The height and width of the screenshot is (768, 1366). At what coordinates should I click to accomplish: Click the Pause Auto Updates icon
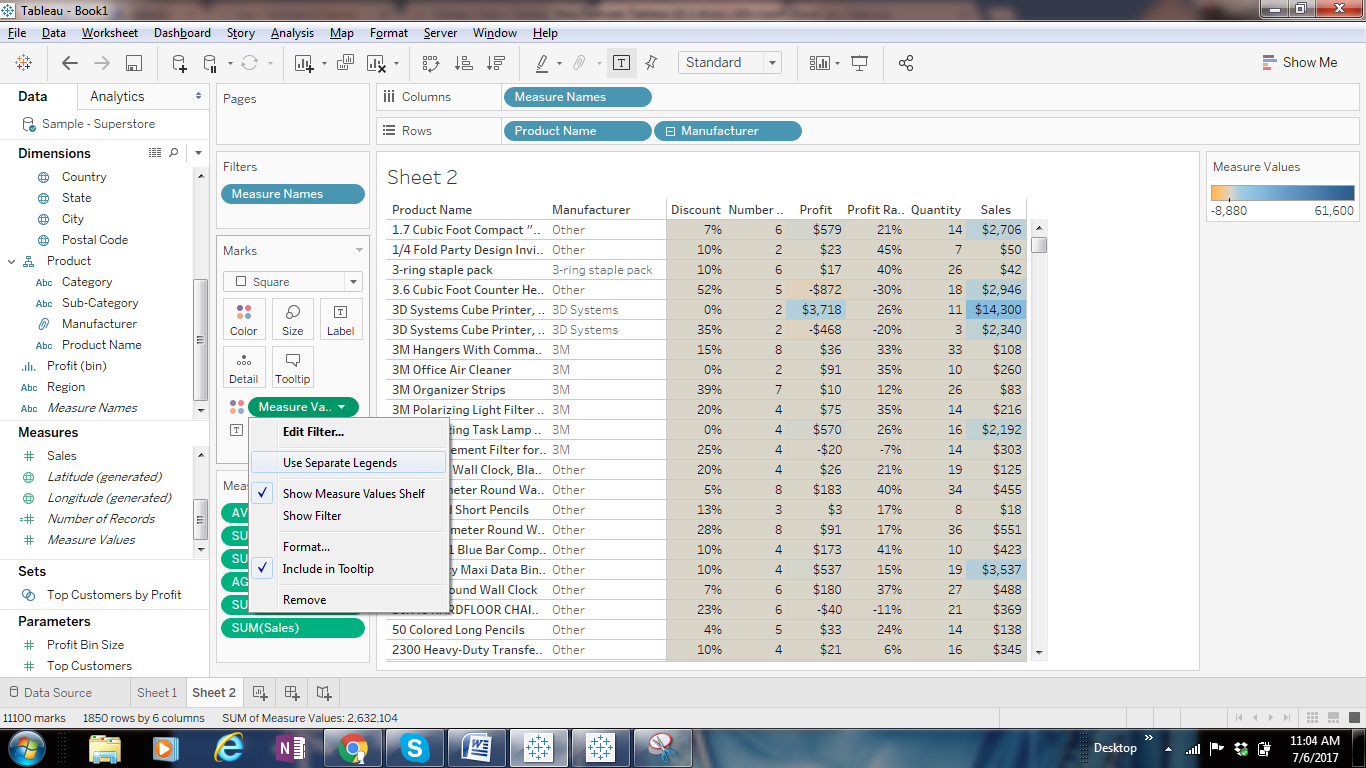pyautogui.click(x=210, y=63)
